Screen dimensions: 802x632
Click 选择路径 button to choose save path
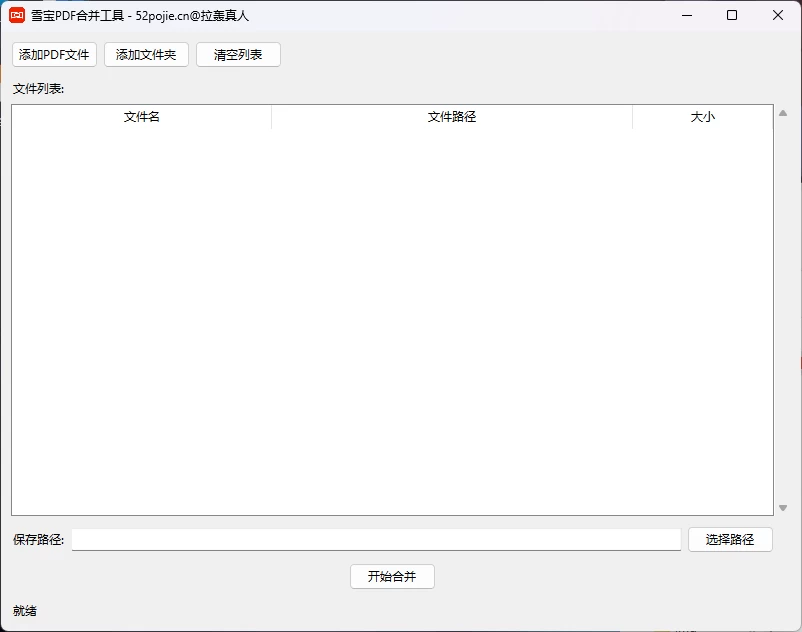(730, 539)
